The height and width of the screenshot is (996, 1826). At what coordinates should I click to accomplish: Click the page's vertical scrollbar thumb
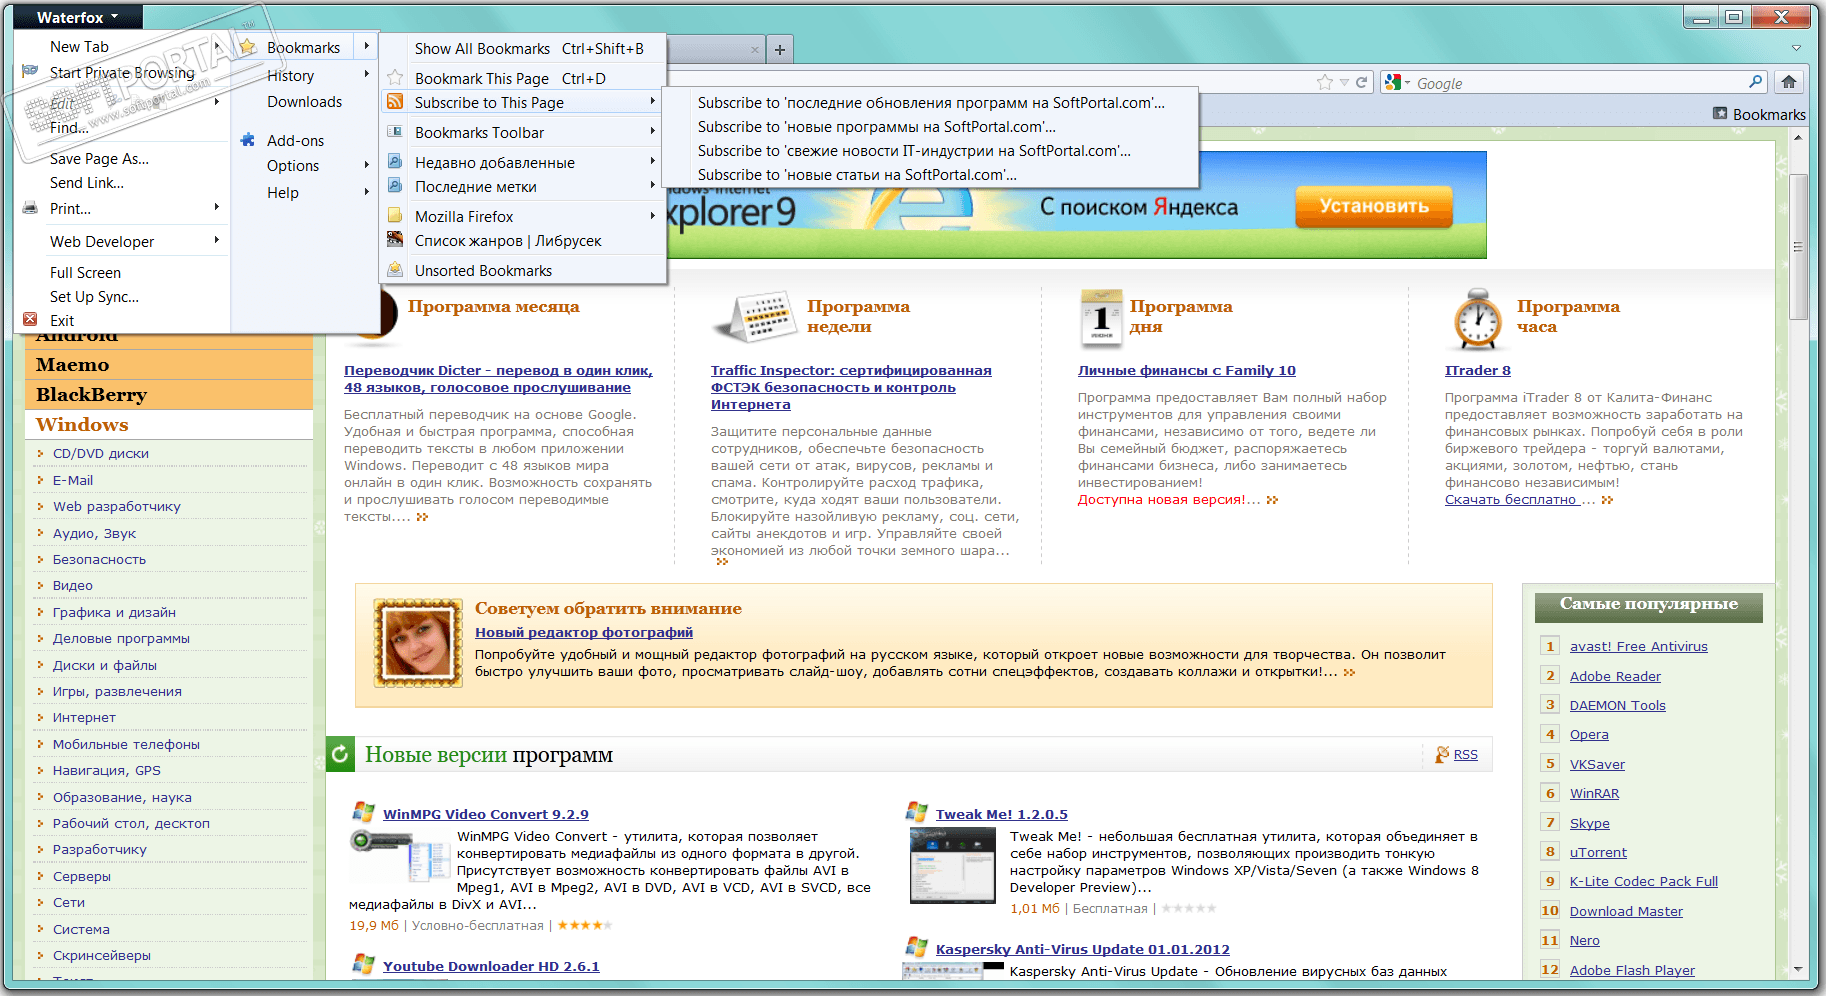[1798, 247]
